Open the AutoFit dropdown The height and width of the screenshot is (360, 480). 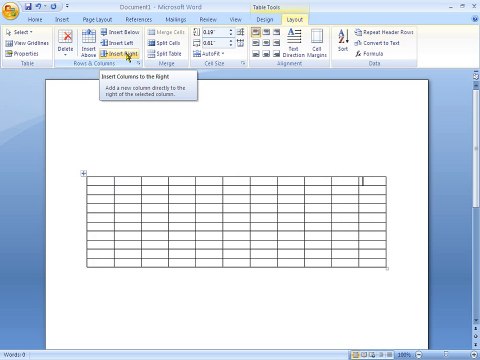tap(209, 54)
